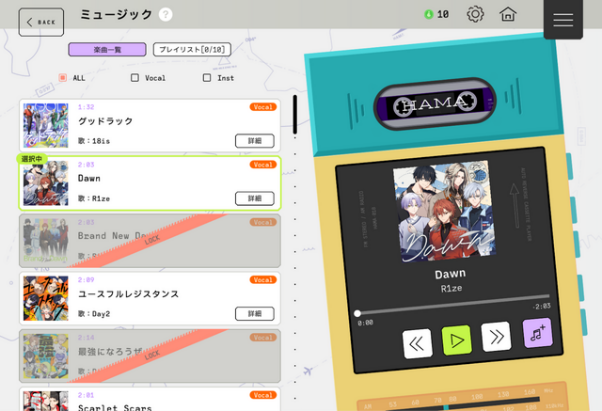Click the -2:03 remaining time label

pyautogui.click(x=541, y=306)
